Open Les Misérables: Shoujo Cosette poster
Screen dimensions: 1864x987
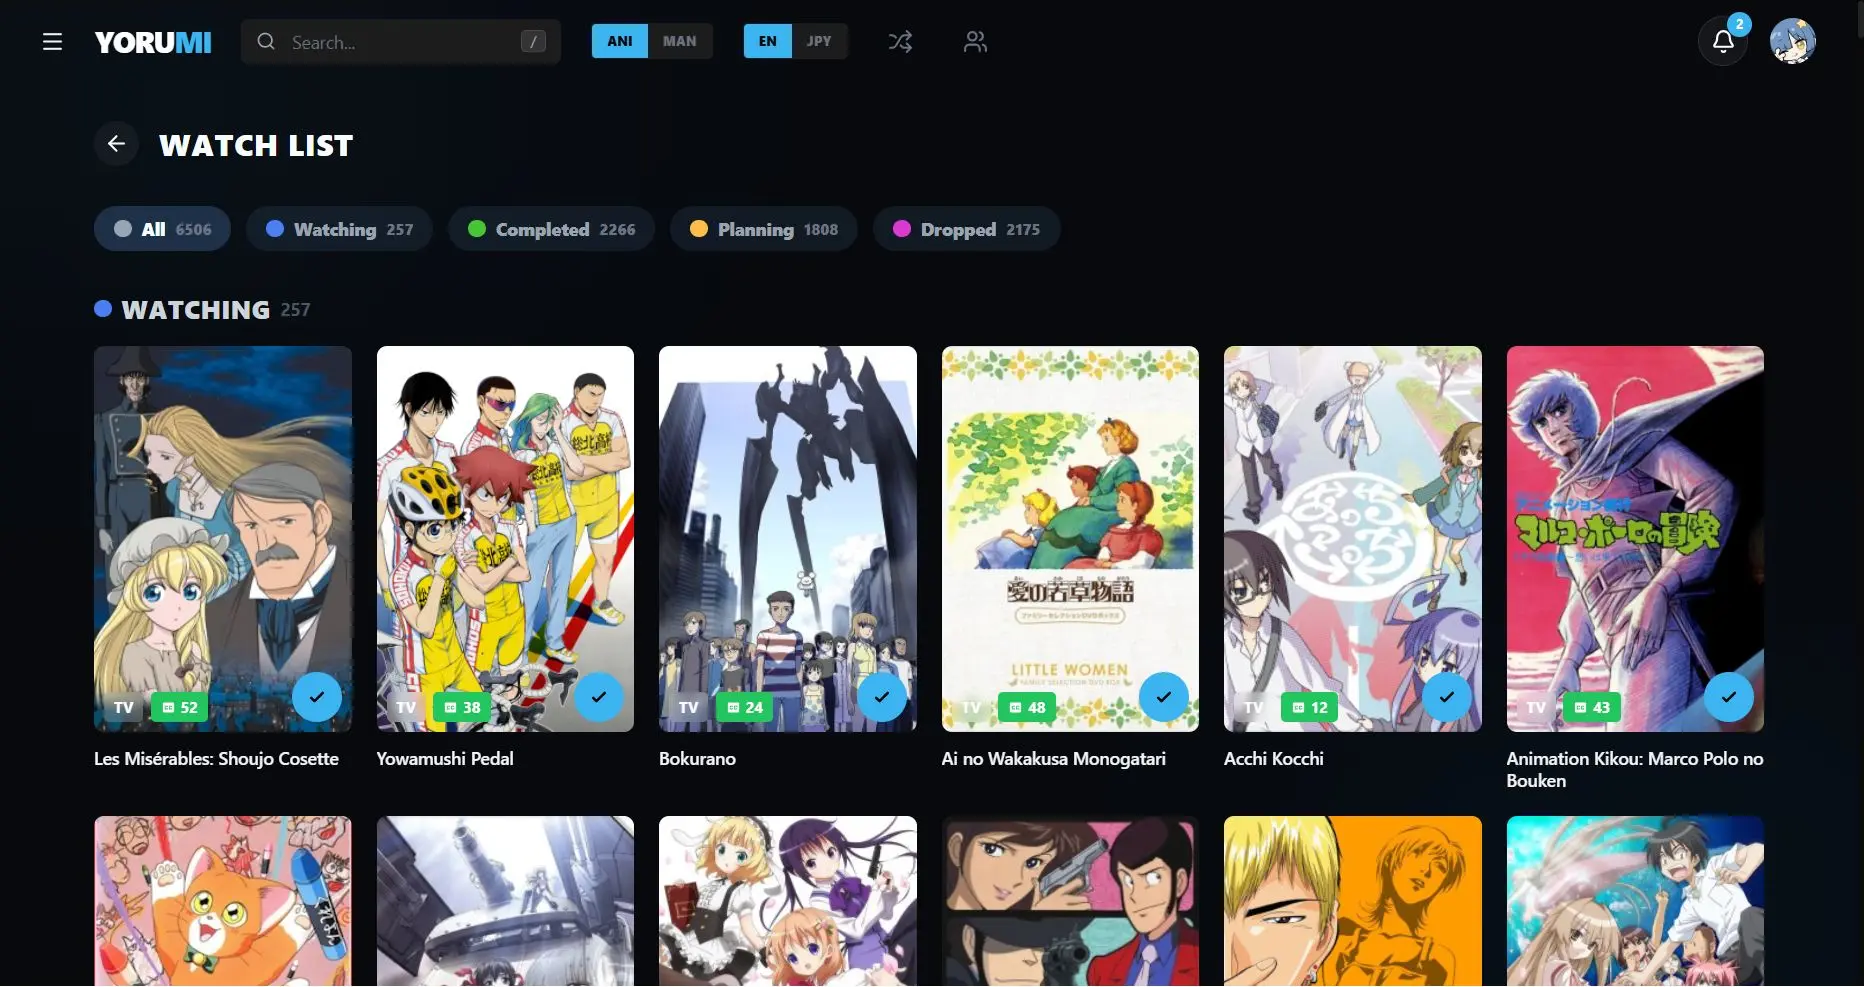point(223,539)
